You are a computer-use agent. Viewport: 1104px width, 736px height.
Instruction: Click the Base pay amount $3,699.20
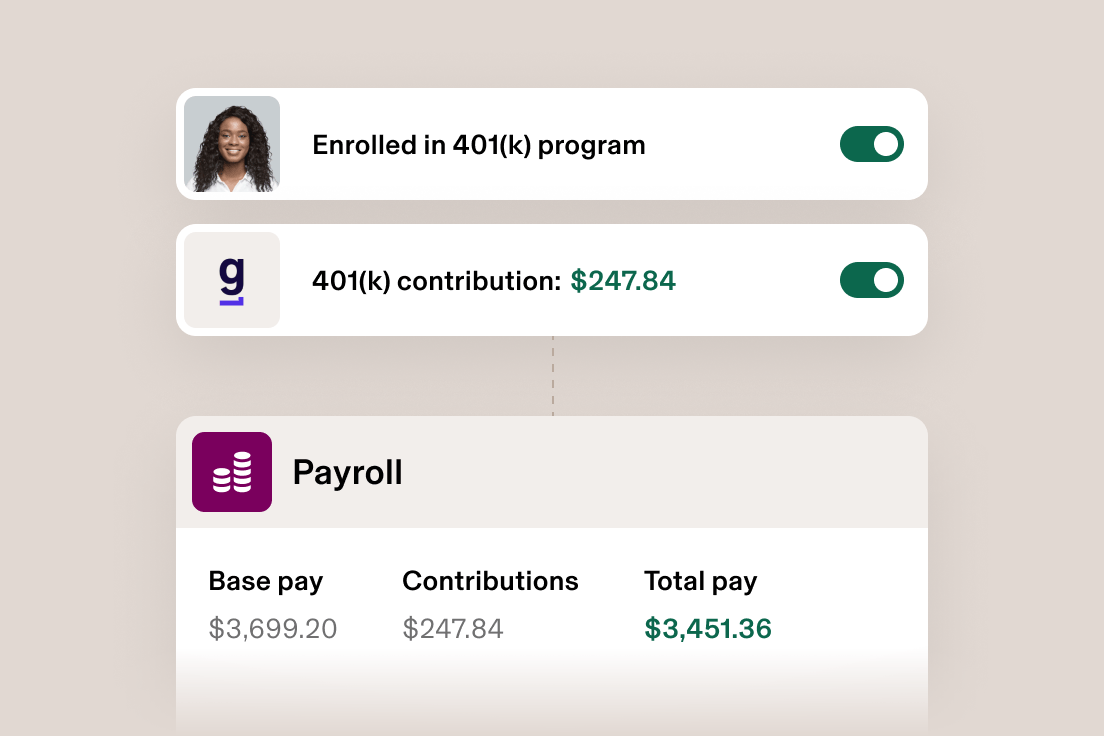pyautogui.click(x=272, y=628)
